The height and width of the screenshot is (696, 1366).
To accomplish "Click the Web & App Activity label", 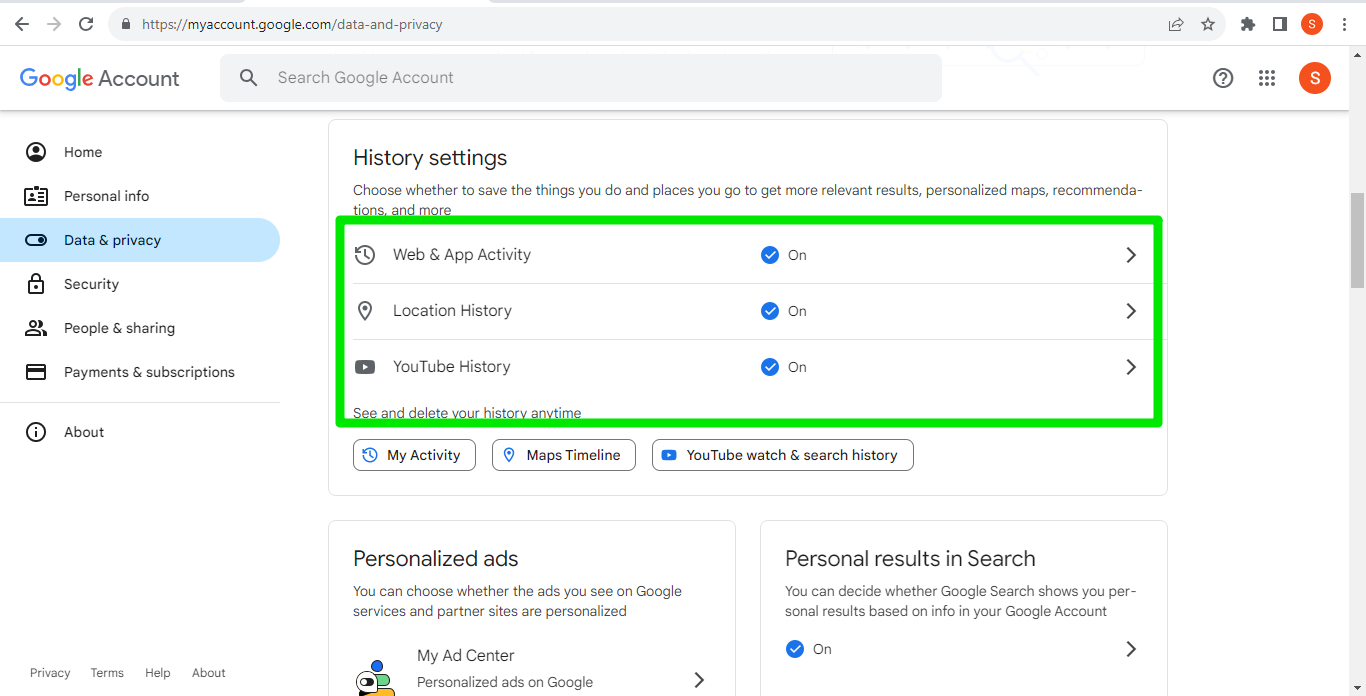I will [462, 255].
